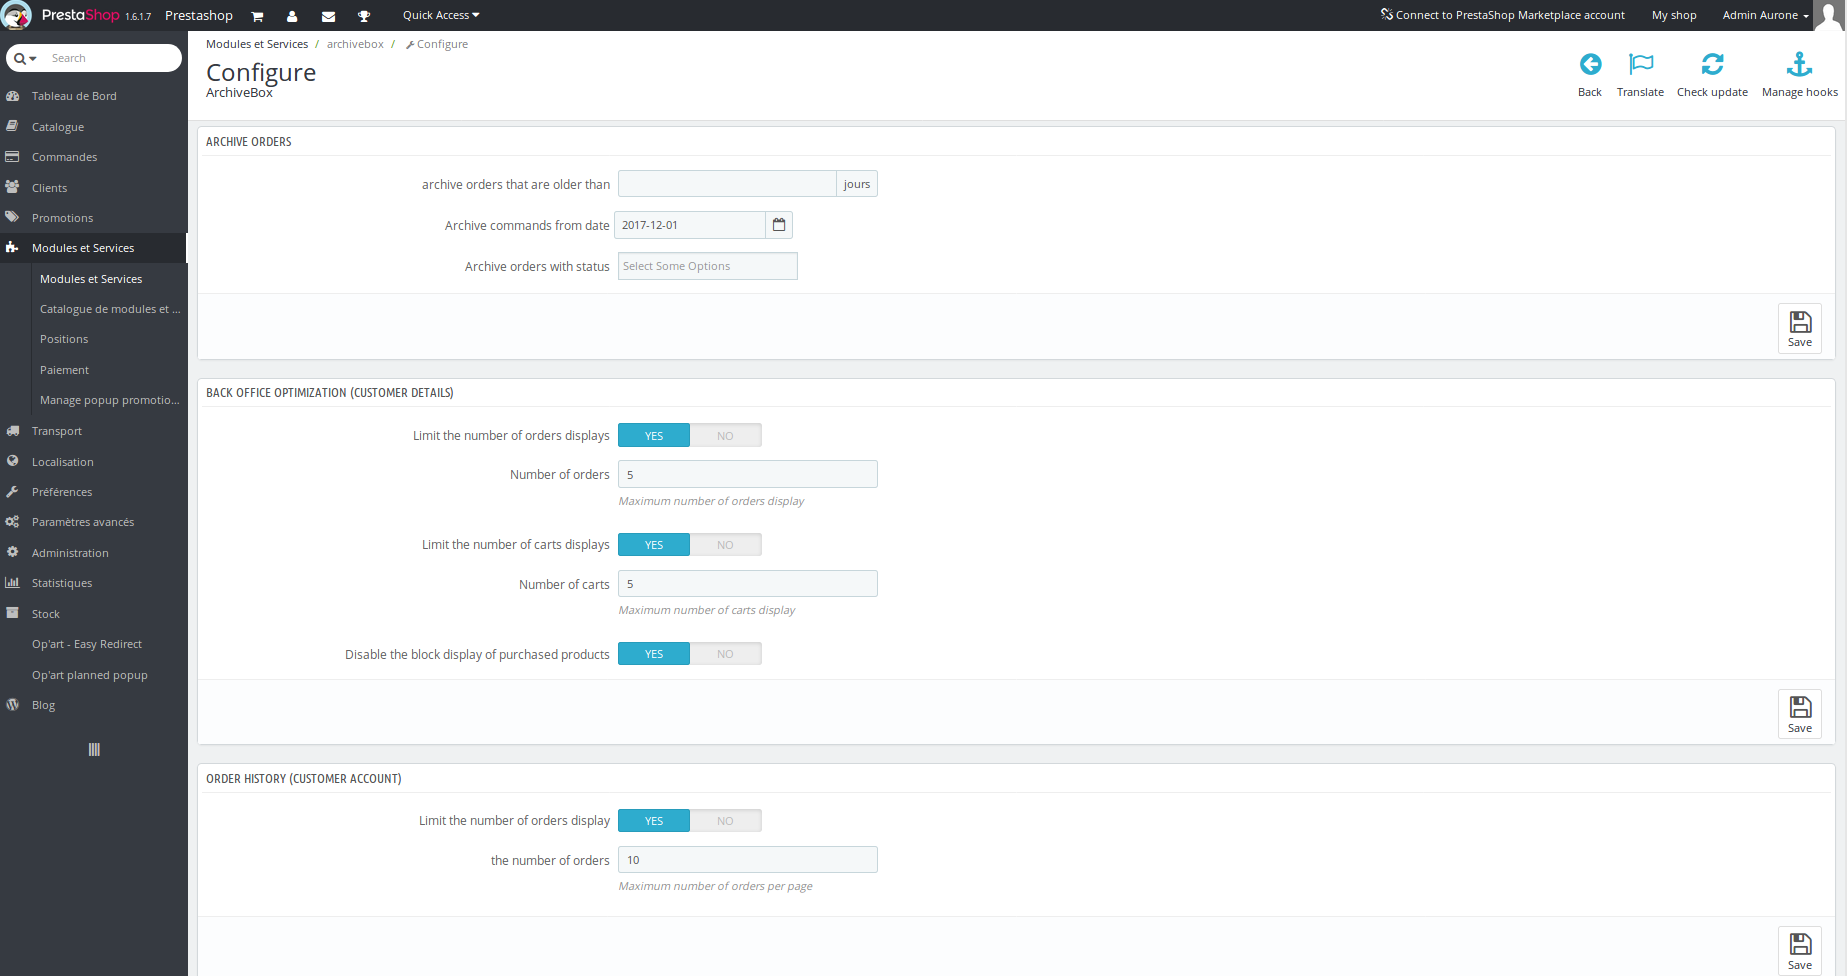Open Archive orders with status select box
Viewport: 1847px width, 976px height.
(x=708, y=266)
